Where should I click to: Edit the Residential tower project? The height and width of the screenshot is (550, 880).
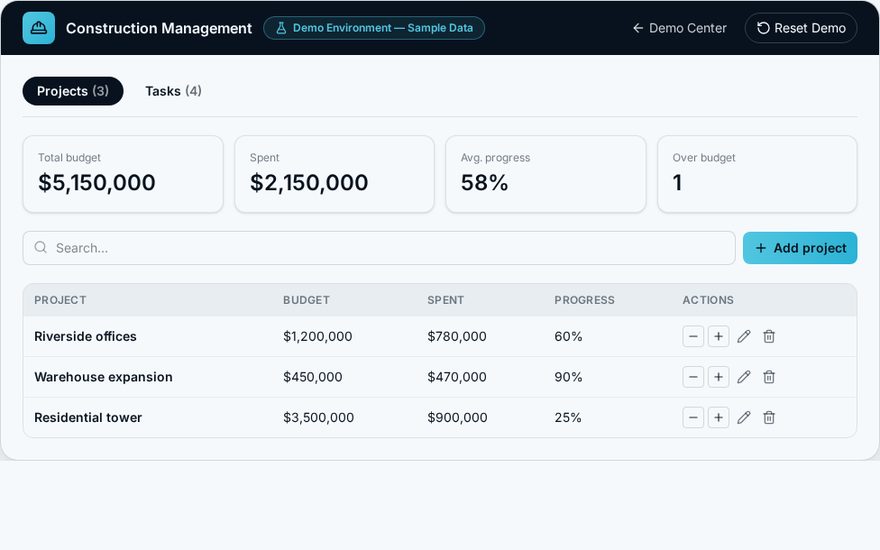pyautogui.click(x=744, y=418)
